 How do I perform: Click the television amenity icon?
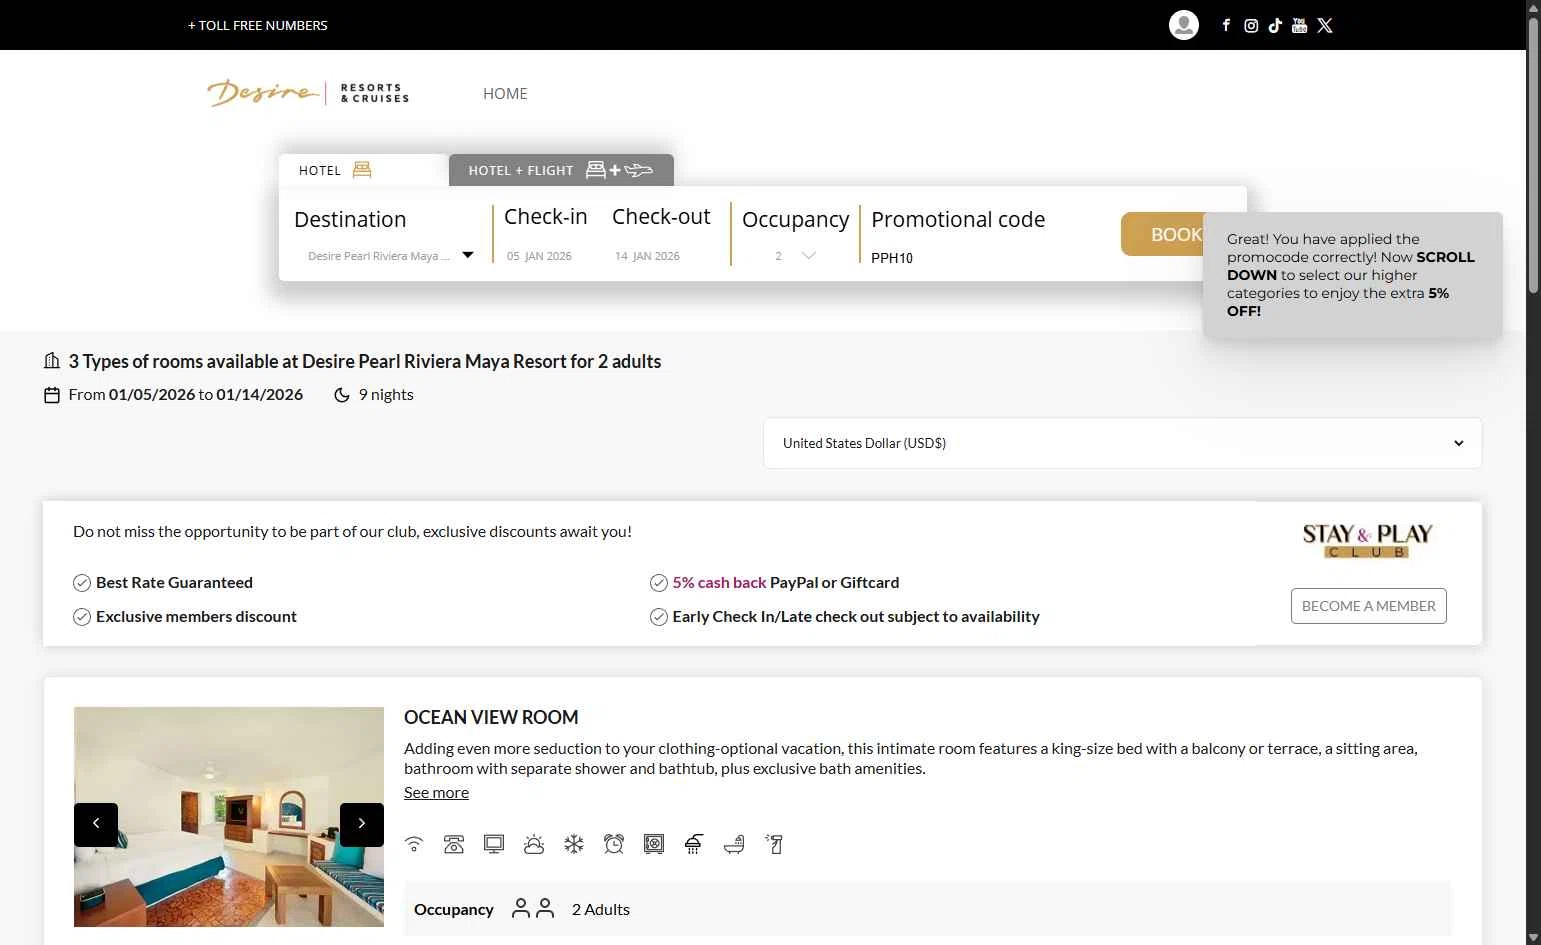click(494, 844)
